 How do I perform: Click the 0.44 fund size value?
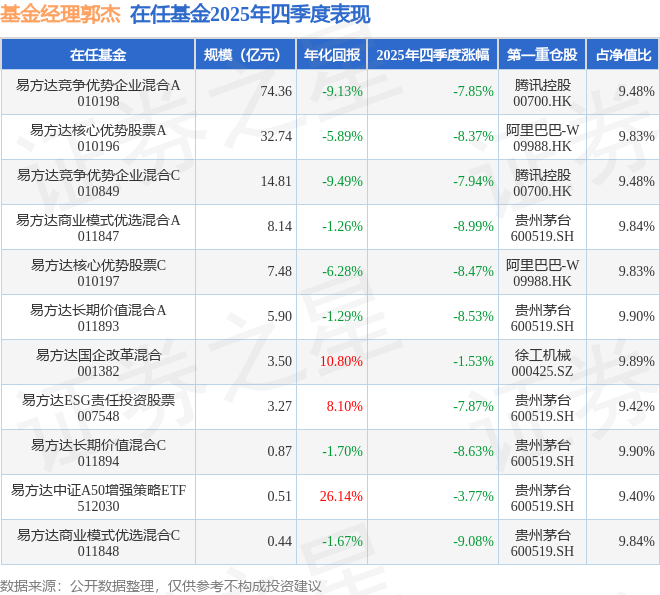coord(279,542)
